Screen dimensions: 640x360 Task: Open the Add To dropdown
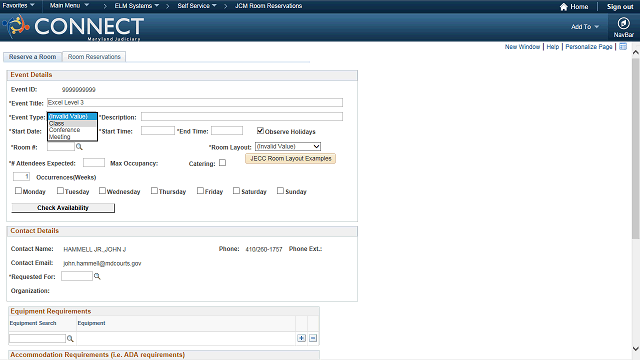click(x=585, y=27)
